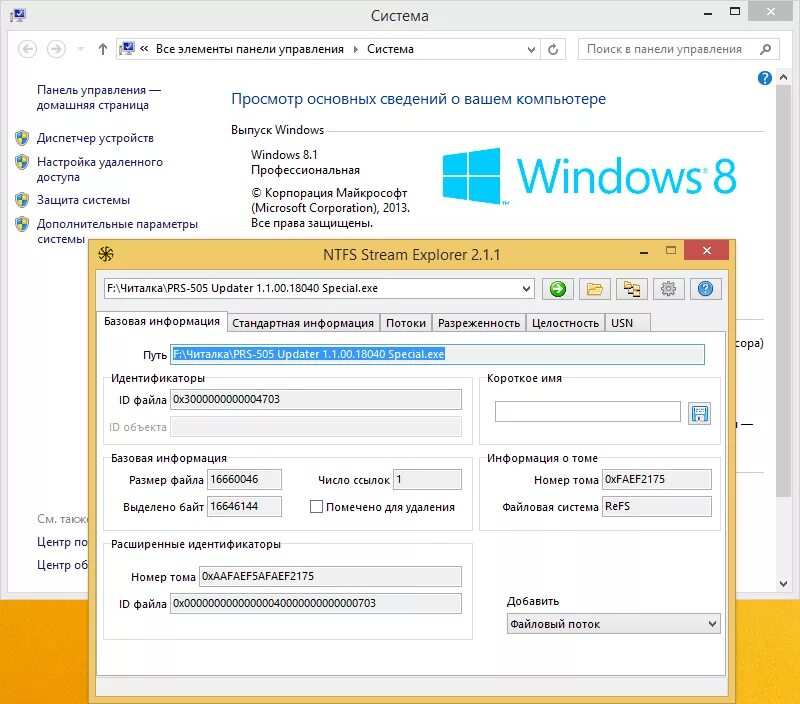
Task: Open Дополнительные параметры системы link
Action: 117,231
